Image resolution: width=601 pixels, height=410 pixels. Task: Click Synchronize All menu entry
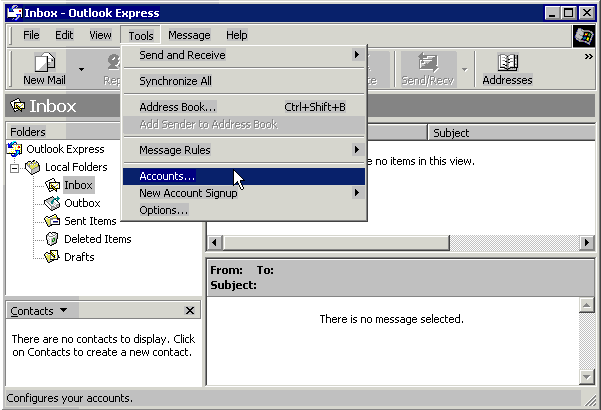[x=175, y=81]
